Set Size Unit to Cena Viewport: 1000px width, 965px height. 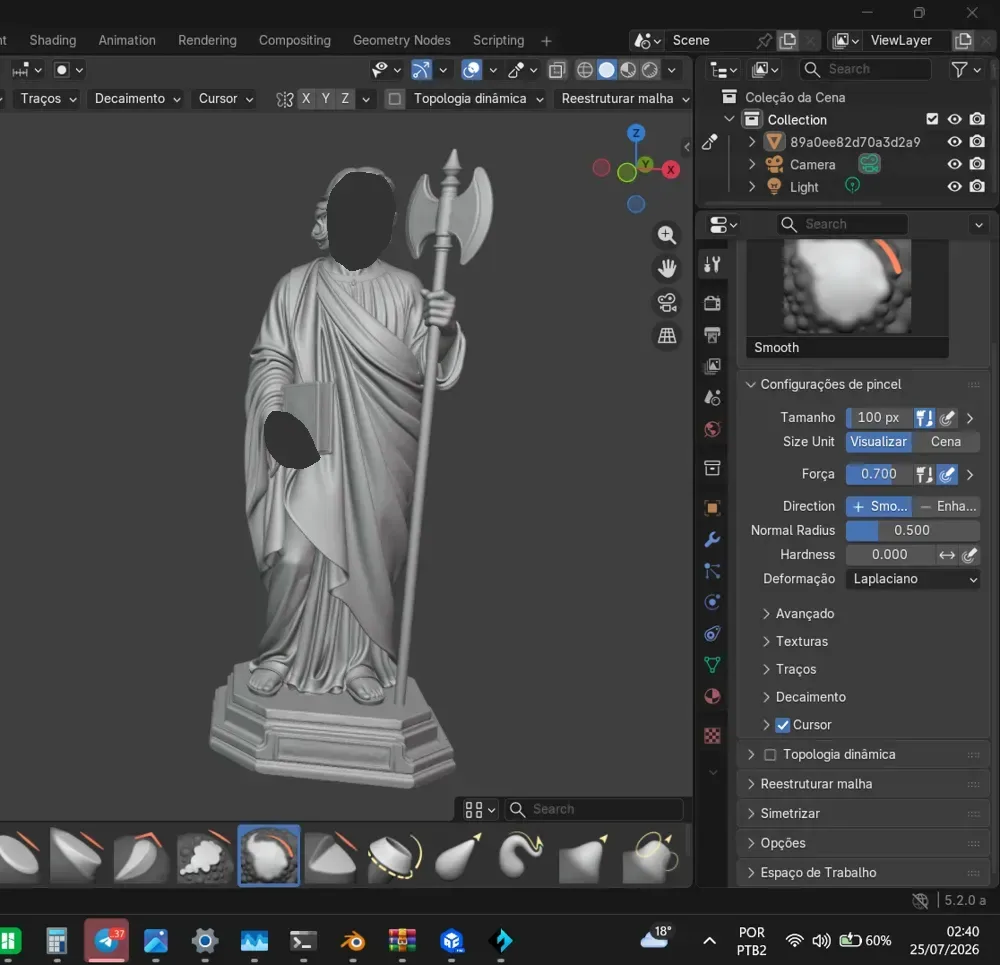coord(945,442)
